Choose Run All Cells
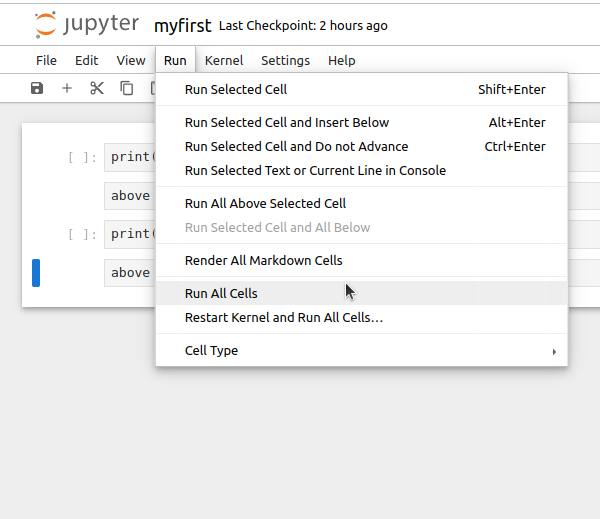Image resolution: width=600 pixels, height=519 pixels. click(x=221, y=293)
